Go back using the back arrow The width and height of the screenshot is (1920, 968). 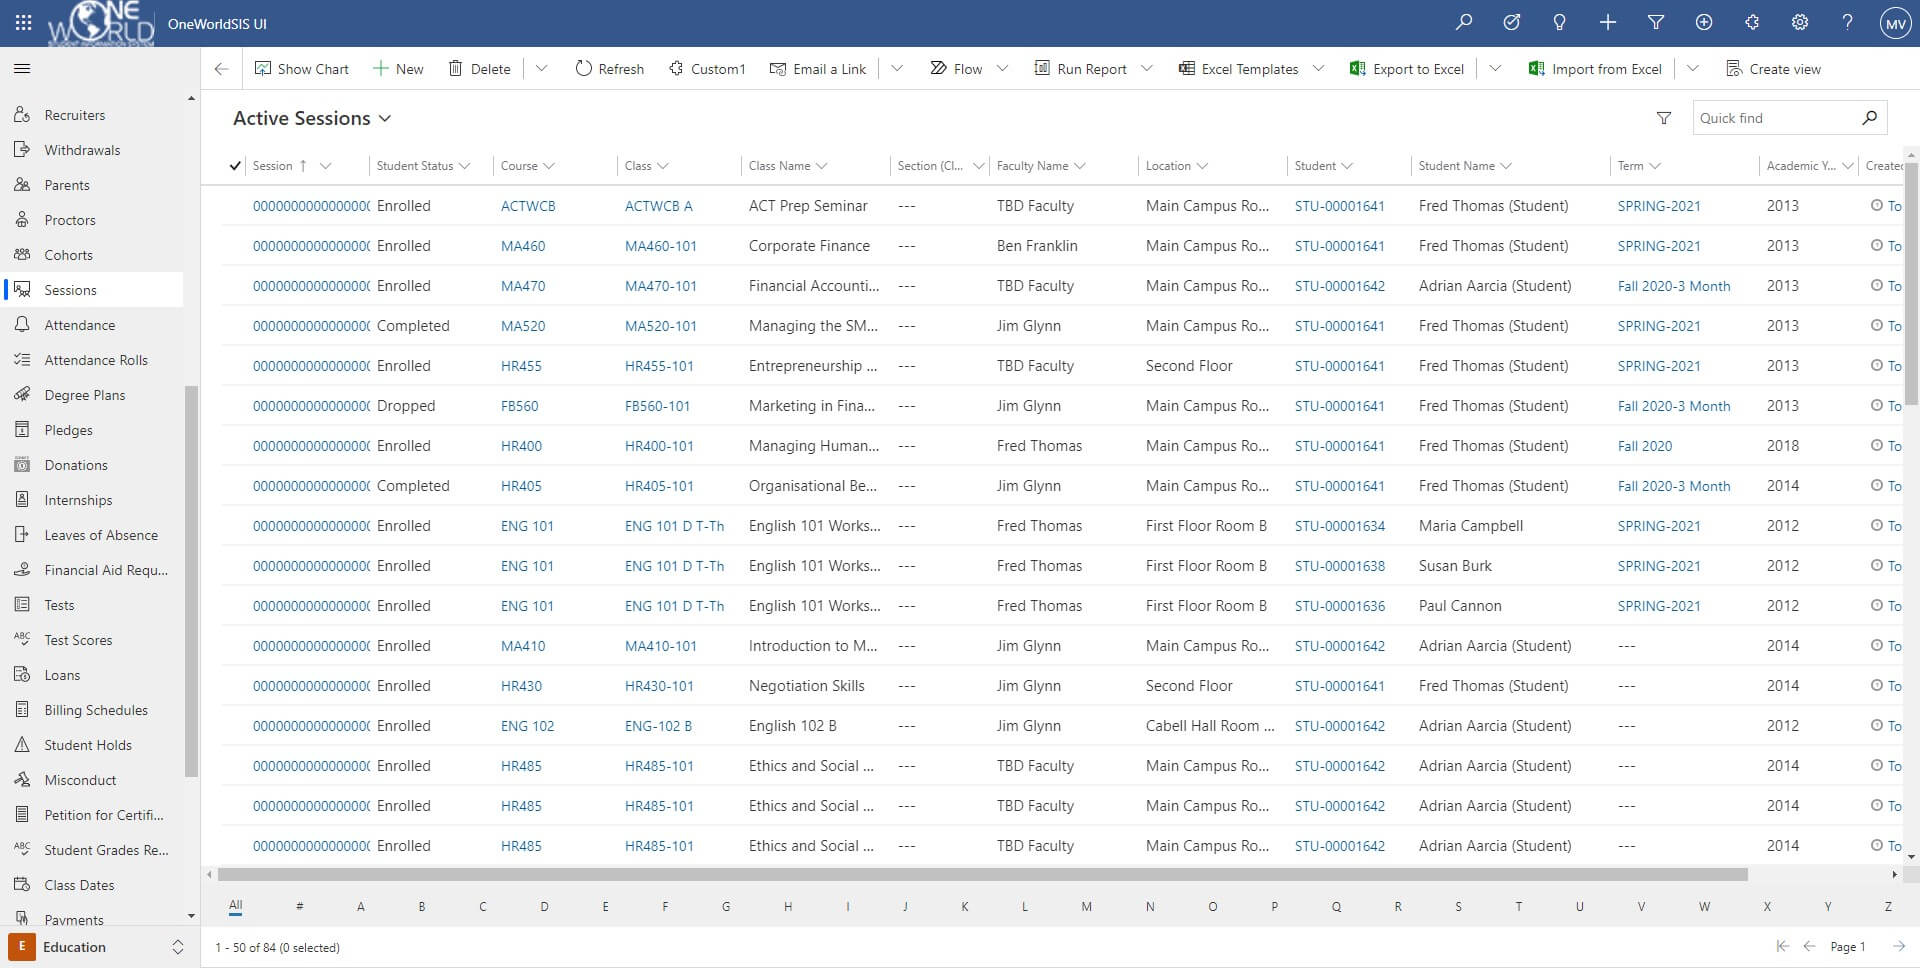tap(222, 69)
